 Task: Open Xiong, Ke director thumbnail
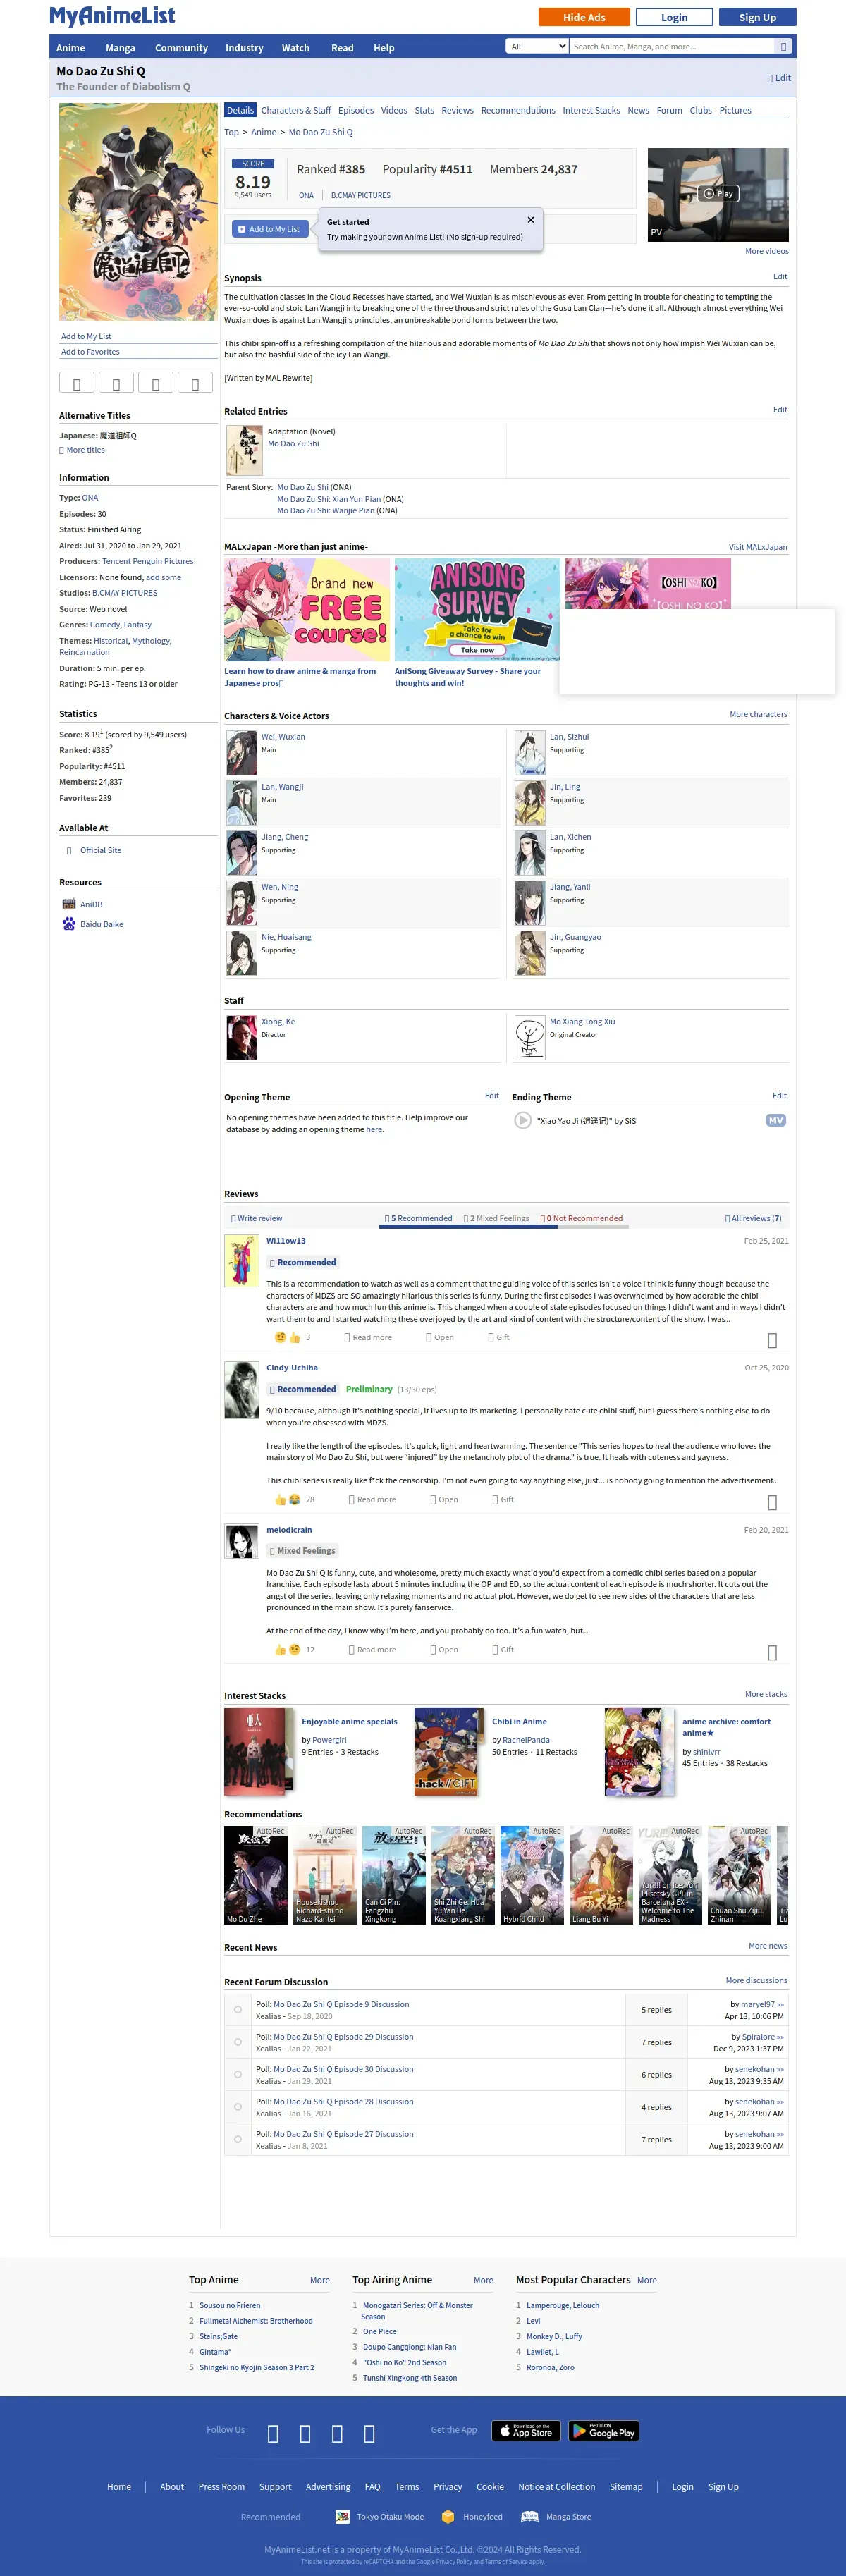point(242,1038)
